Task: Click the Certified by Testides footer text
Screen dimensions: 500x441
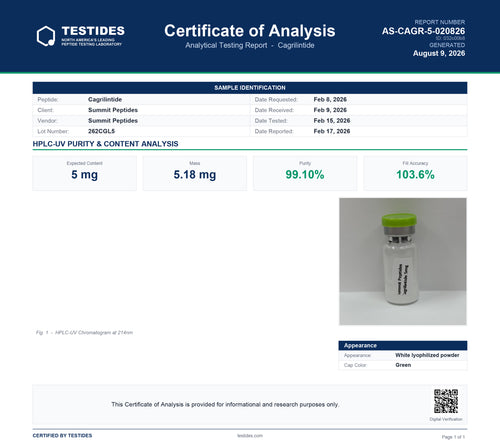Action: coord(62,436)
